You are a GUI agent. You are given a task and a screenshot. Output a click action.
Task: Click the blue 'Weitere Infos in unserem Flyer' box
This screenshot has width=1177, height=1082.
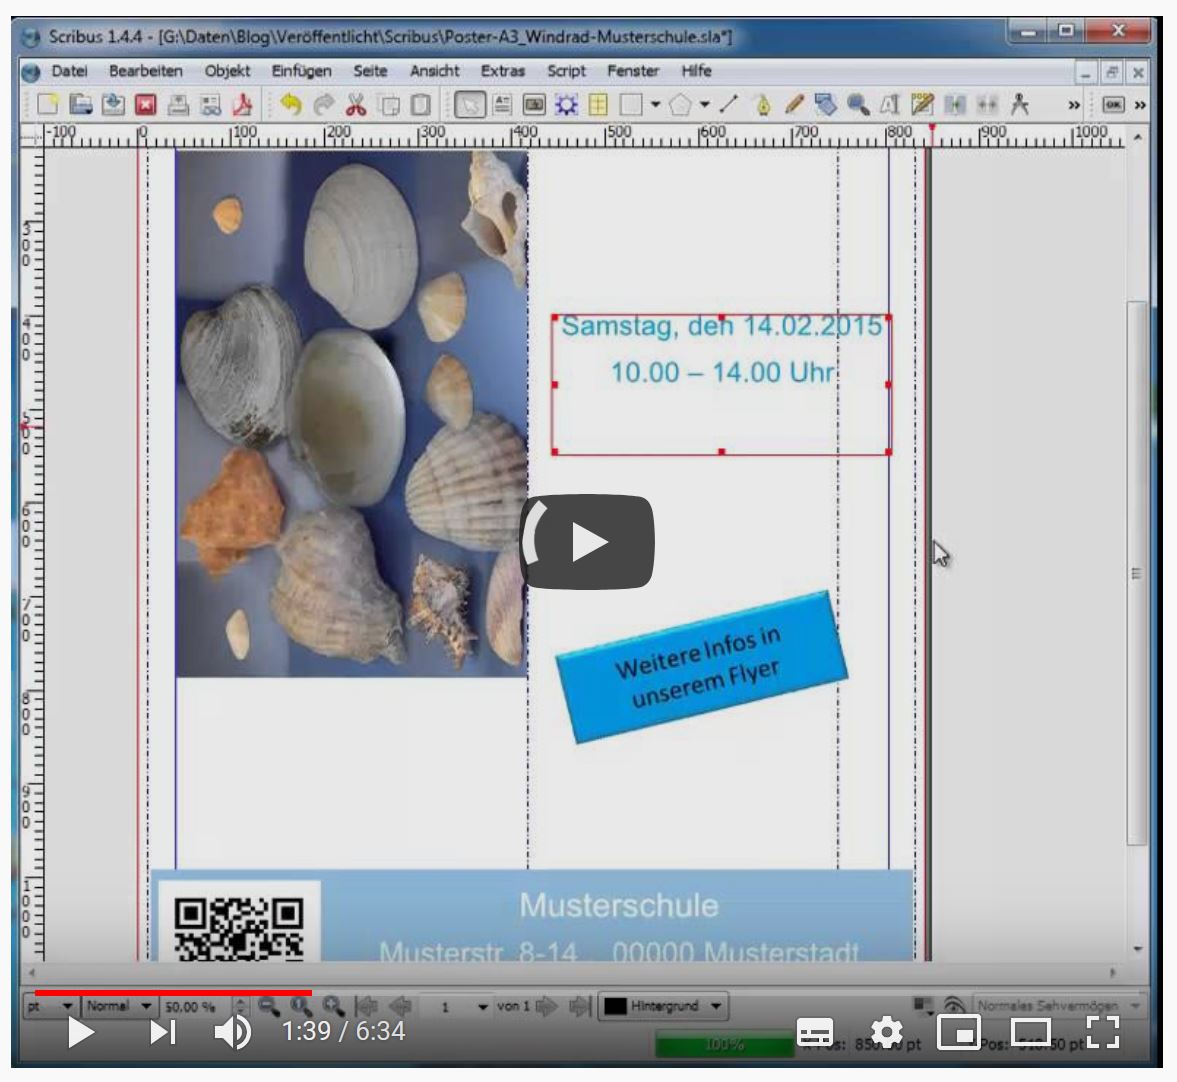(x=702, y=668)
